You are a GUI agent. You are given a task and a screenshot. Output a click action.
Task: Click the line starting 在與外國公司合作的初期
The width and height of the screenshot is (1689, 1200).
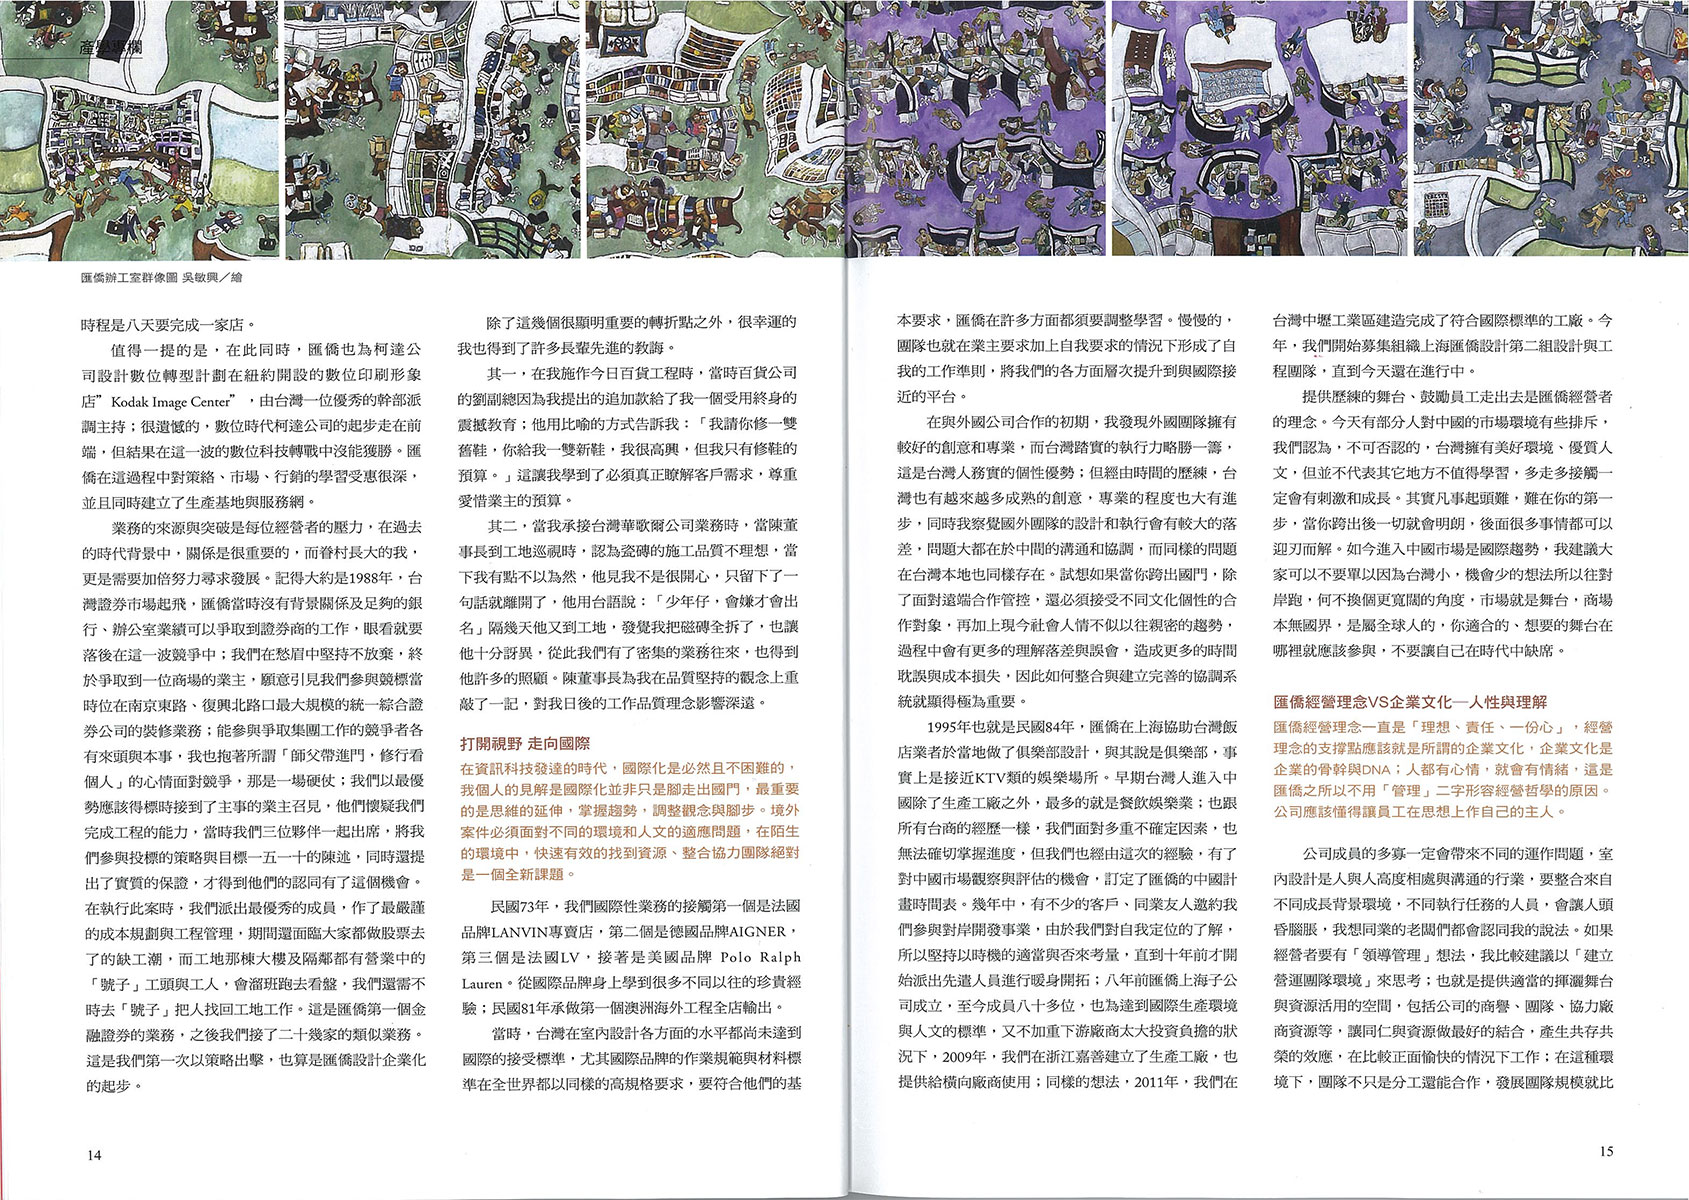pos(1084,422)
